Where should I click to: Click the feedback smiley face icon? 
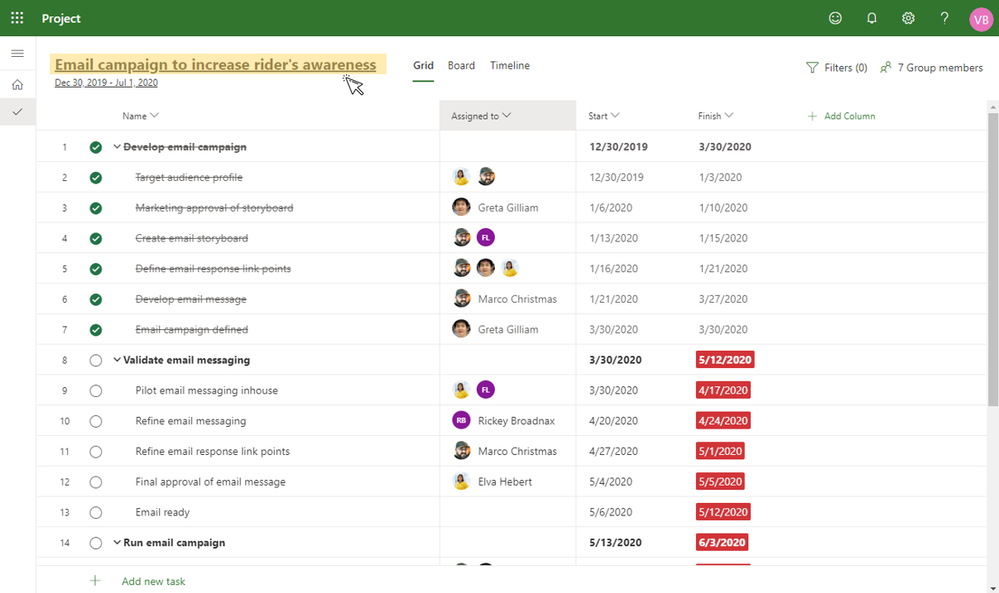click(835, 18)
